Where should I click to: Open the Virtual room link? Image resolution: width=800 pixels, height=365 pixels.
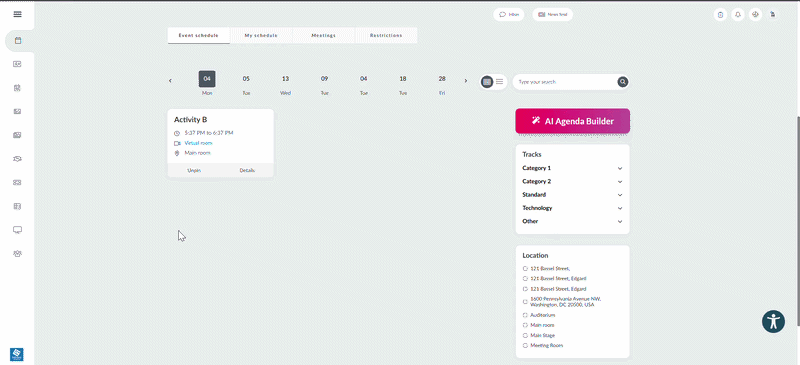pyautogui.click(x=198, y=143)
